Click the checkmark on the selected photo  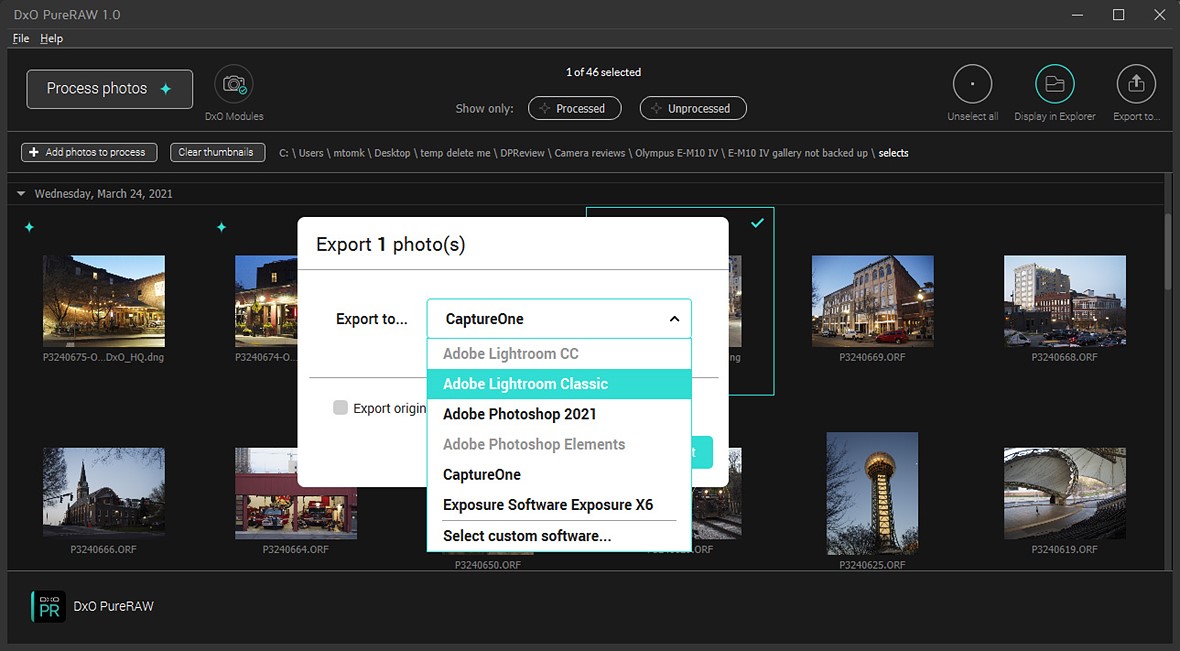coord(757,224)
